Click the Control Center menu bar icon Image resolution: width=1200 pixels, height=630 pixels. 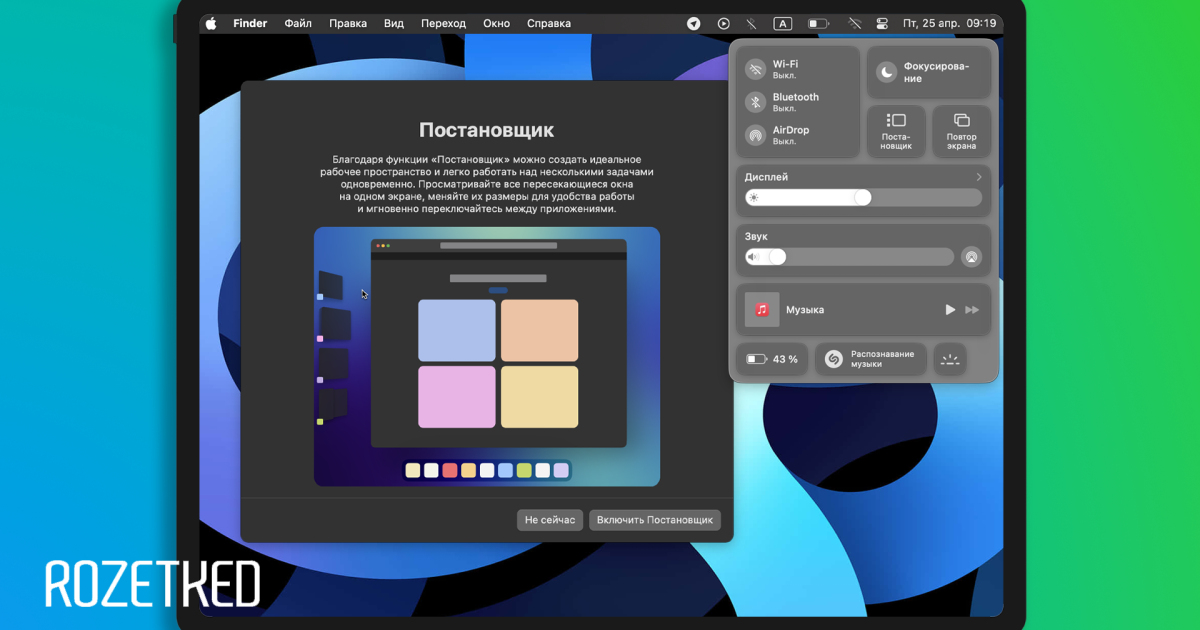pos(882,23)
